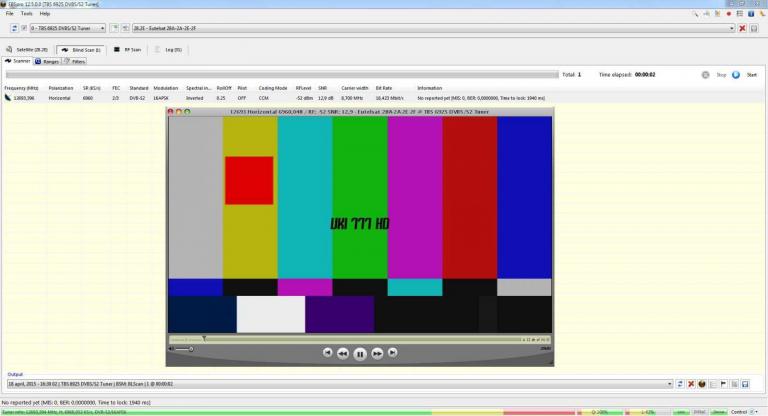Click the RF Scan button
This screenshot has width=768, height=416.
[x=127, y=48]
